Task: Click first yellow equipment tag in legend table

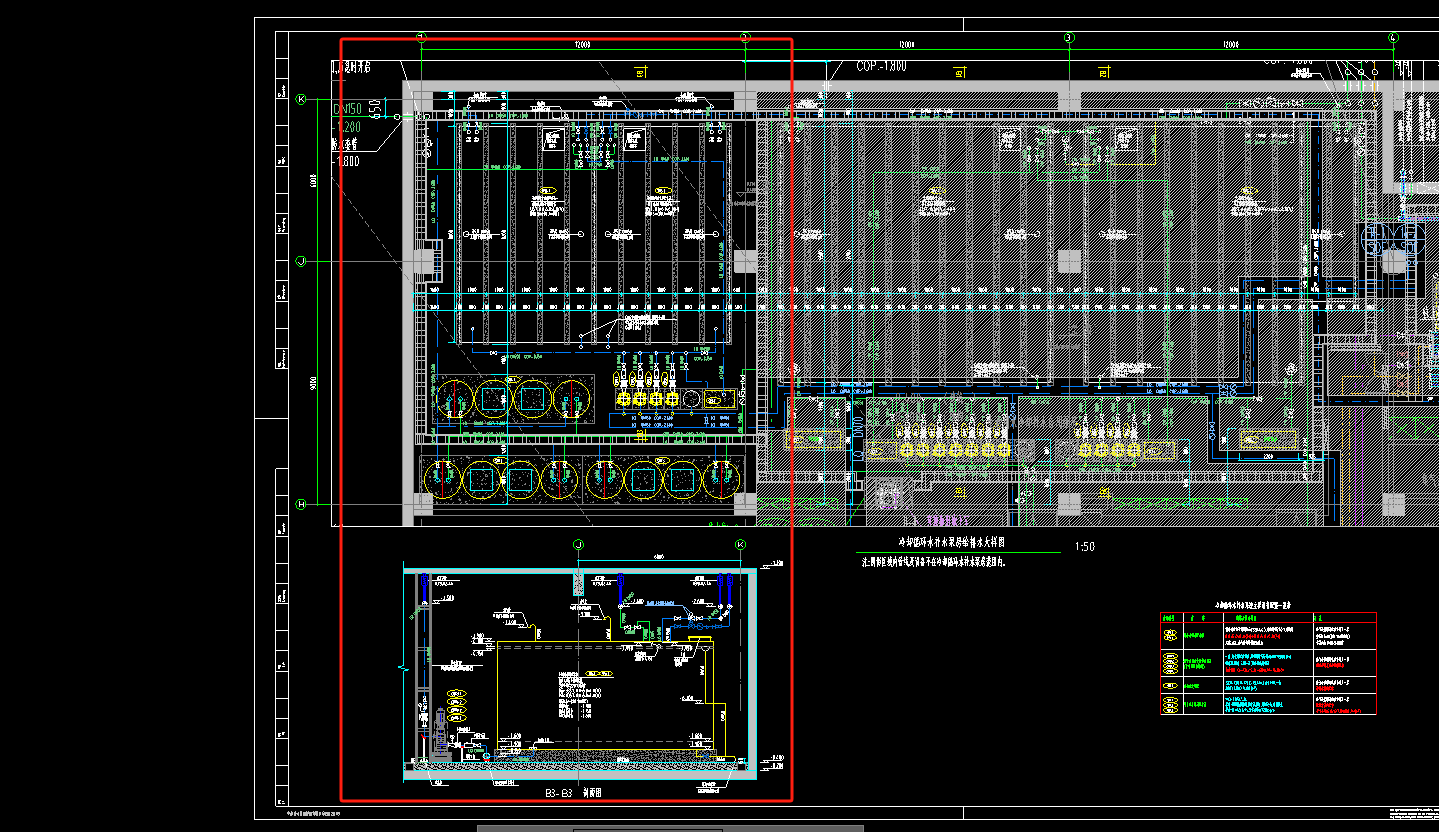Action: 1169,635
